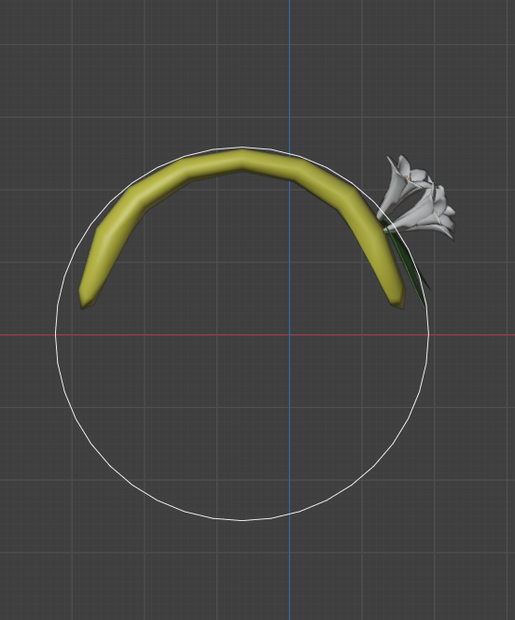Viewport: 515px width, 620px height.
Task: Click the lowest point of the white circle
Action: tap(242, 520)
